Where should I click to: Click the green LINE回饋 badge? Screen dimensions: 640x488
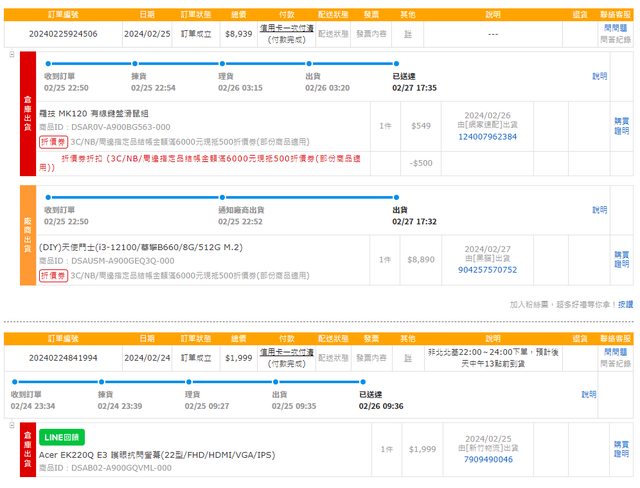pyautogui.click(x=62, y=437)
